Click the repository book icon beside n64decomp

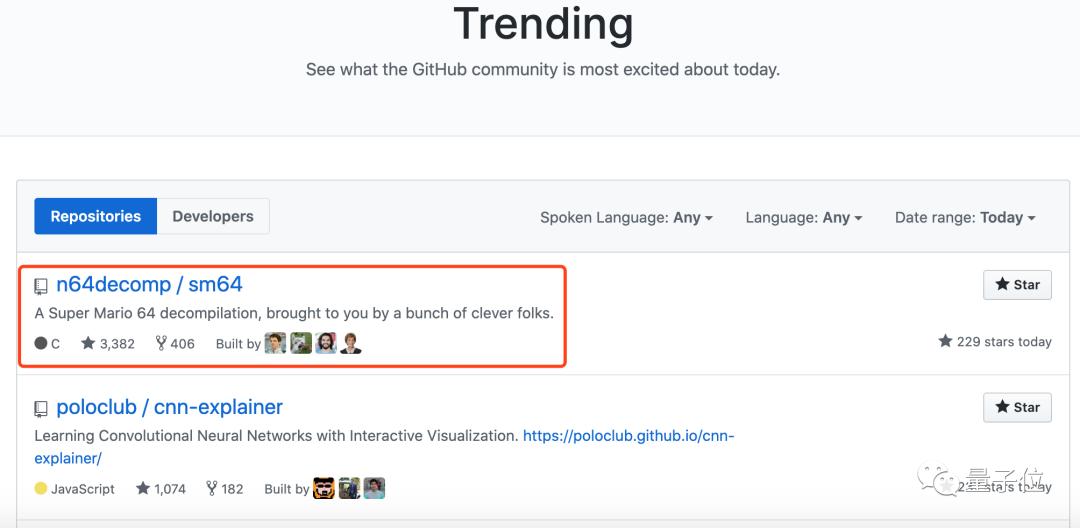(41, 286)
